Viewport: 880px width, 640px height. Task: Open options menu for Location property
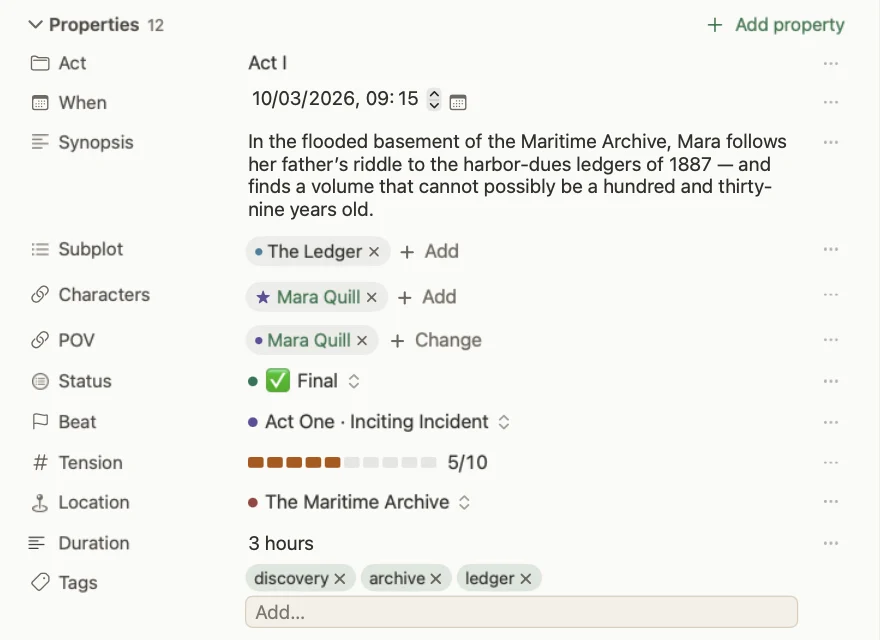click(x=831, y=502)
